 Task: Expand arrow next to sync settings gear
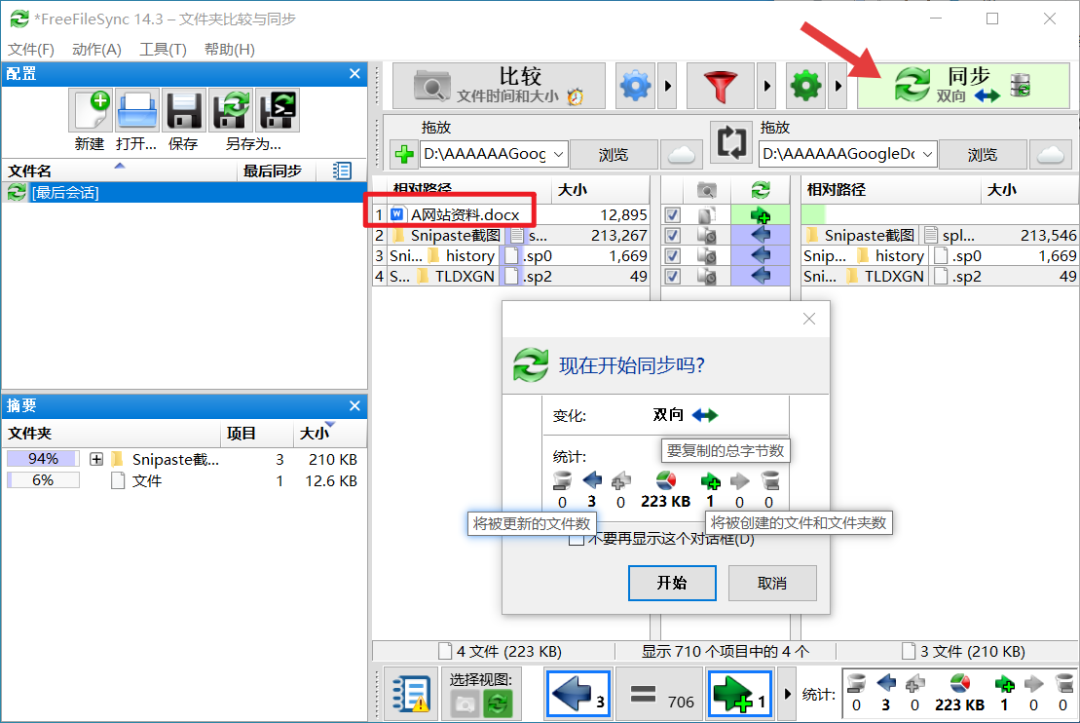pyautogui.click(x=838, y=86)
